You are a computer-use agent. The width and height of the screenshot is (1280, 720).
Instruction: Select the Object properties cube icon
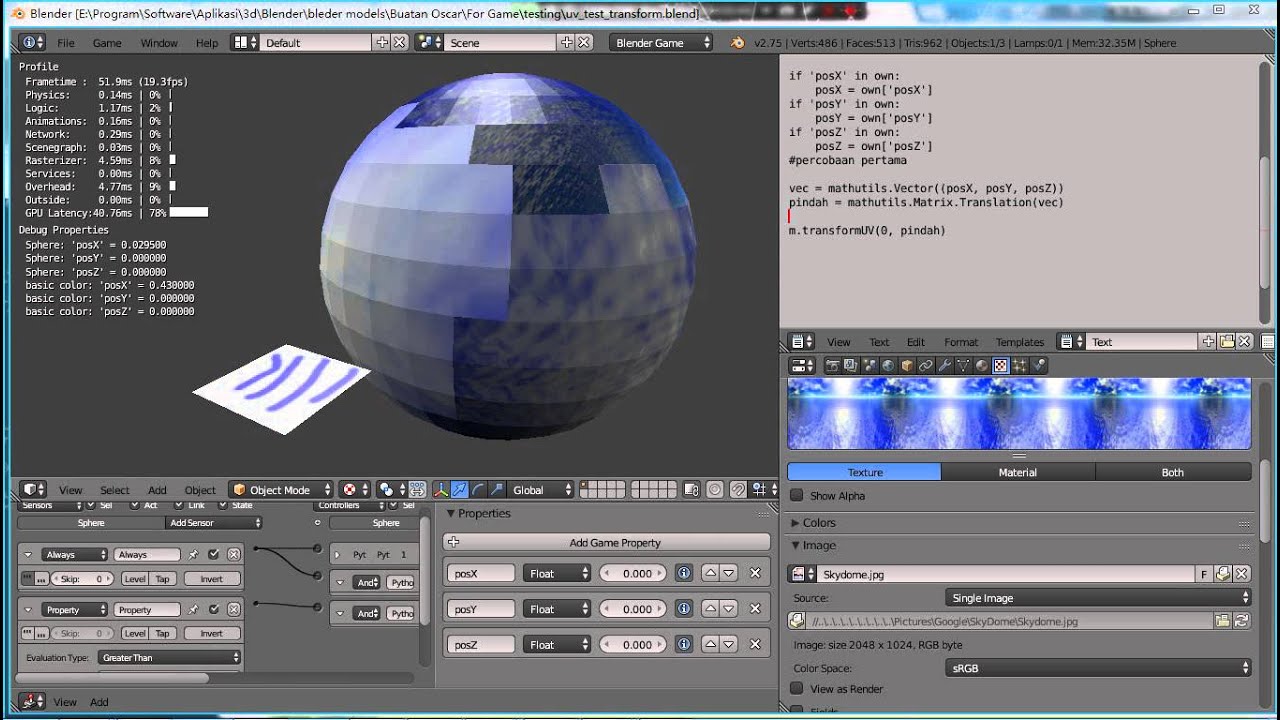pyautogui.click(x=907, y=366)
